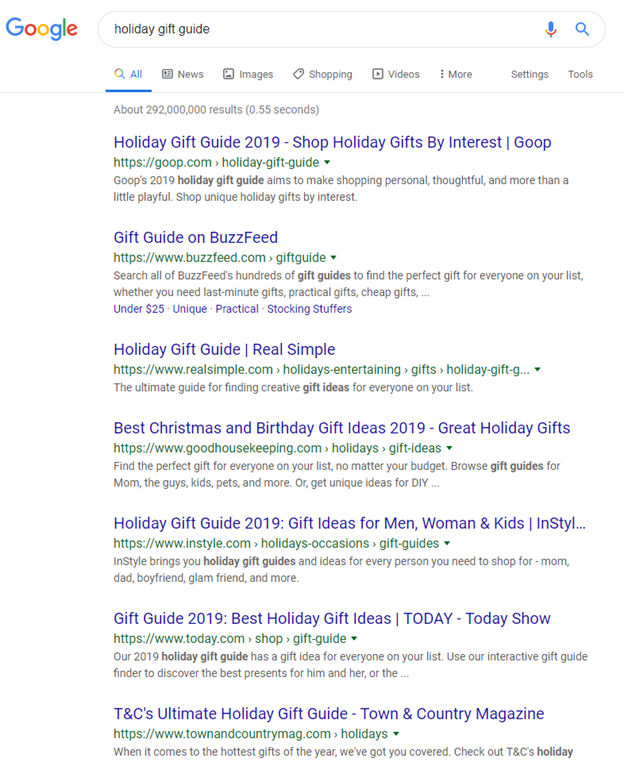624x762 pixels.
Task: Click the www.realsimple.com URL breadcrumb
Action: 322,369
